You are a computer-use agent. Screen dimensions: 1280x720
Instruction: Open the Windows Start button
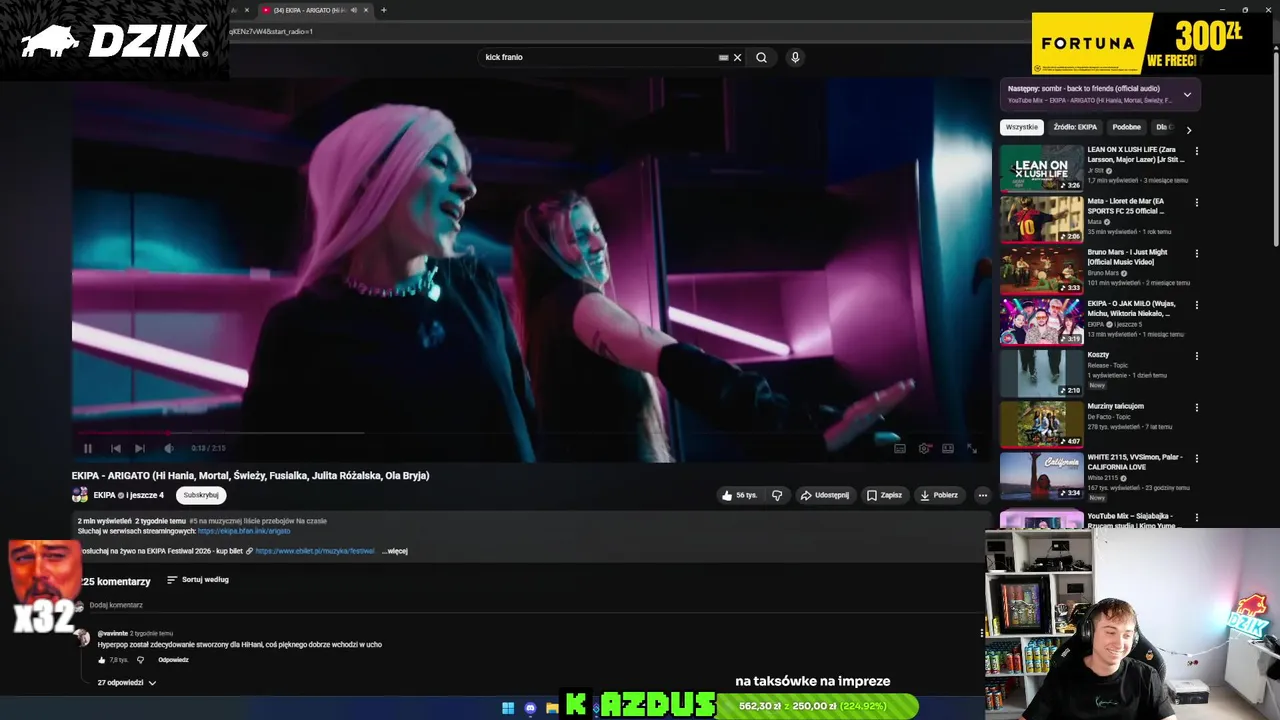pos(508,708)
